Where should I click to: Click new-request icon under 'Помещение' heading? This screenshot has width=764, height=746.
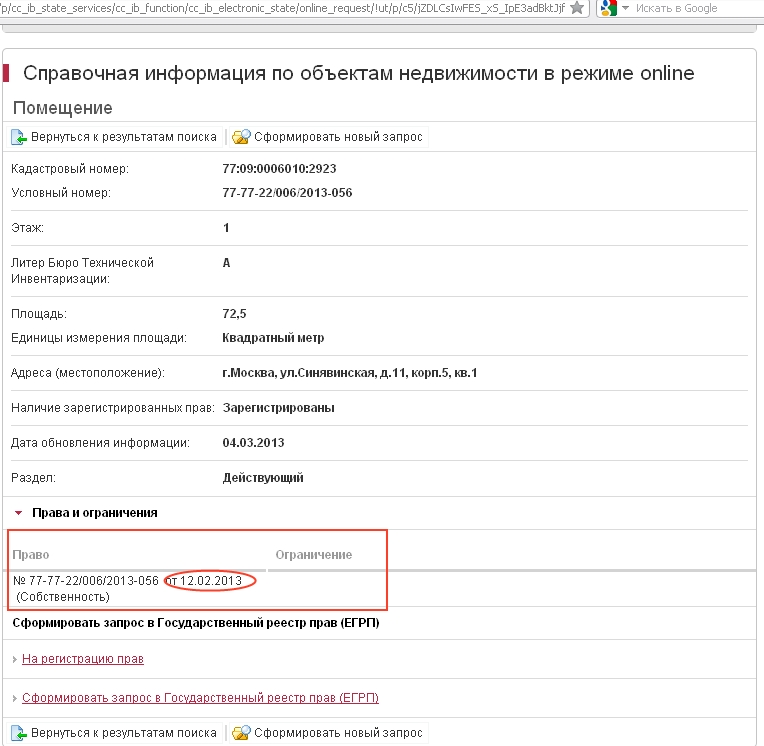[241, 137]
